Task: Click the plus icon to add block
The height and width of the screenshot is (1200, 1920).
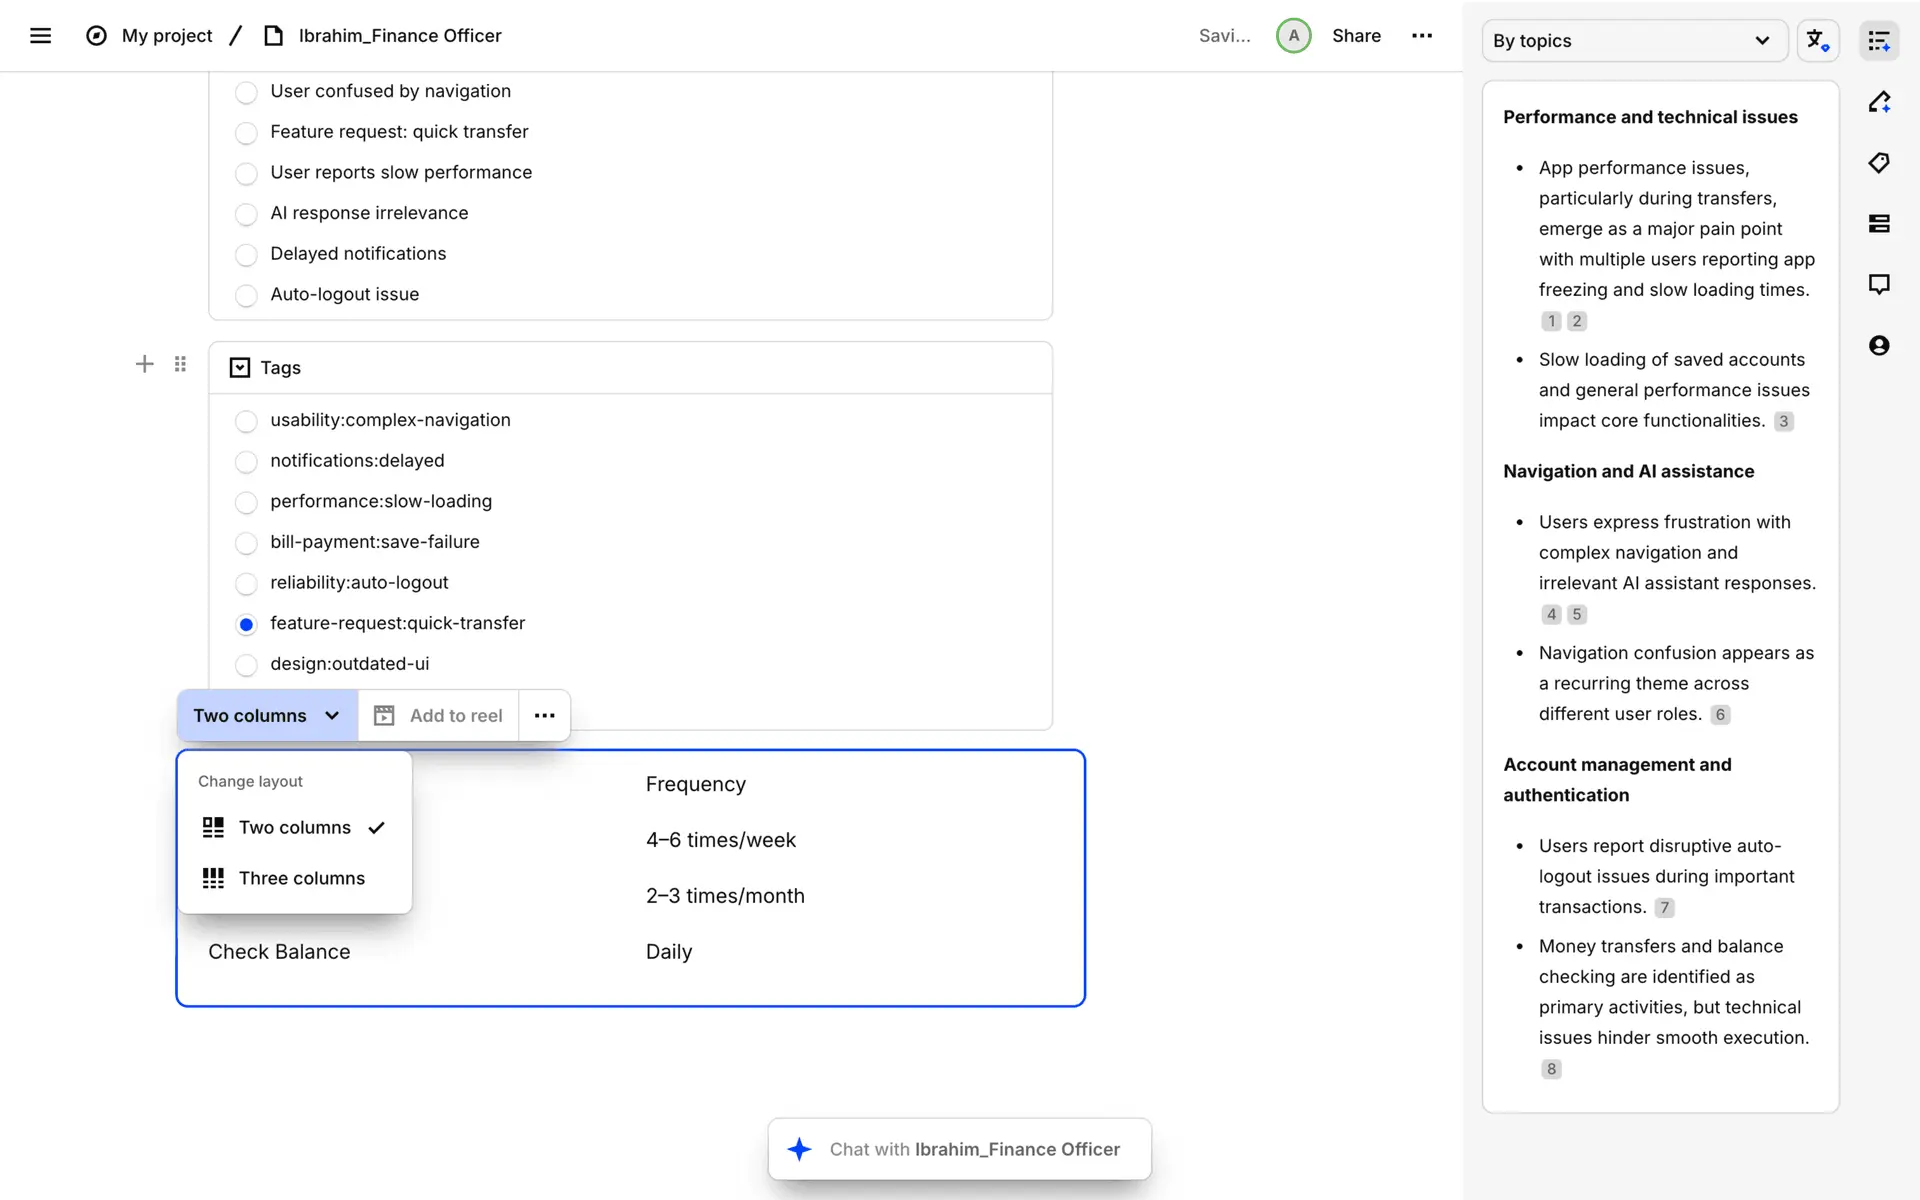Action: (x=144, y=364)
